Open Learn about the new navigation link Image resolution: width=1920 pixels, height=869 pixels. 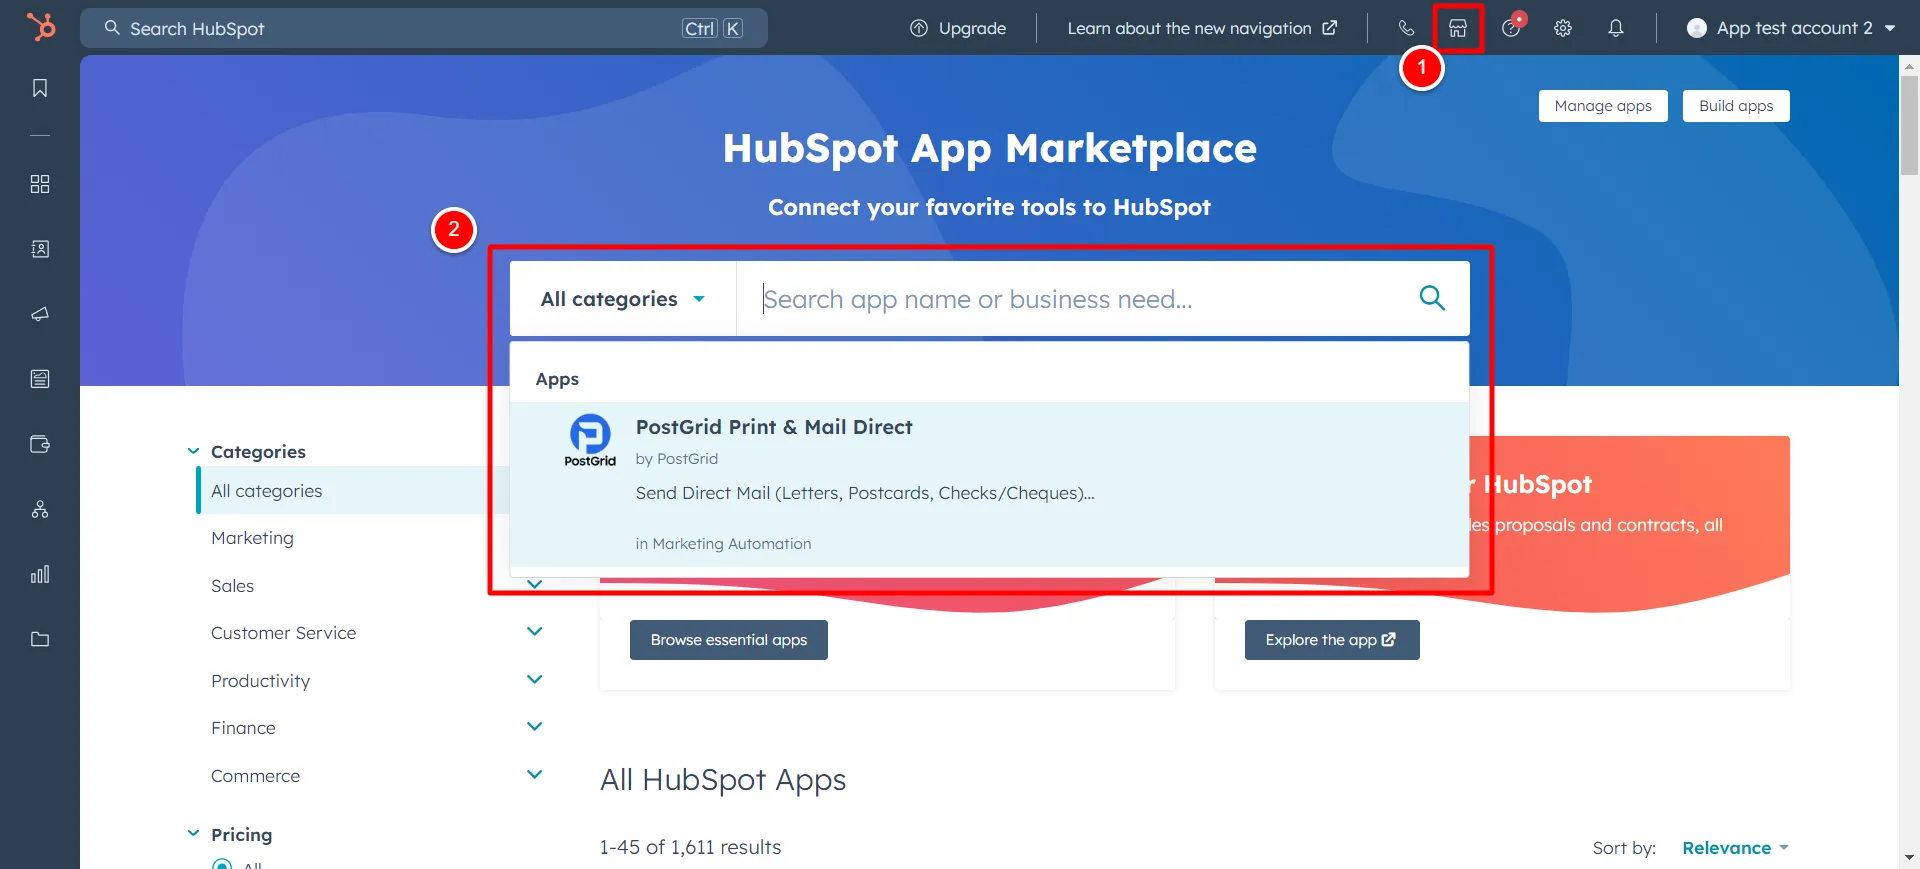[x=1202, y=28]
